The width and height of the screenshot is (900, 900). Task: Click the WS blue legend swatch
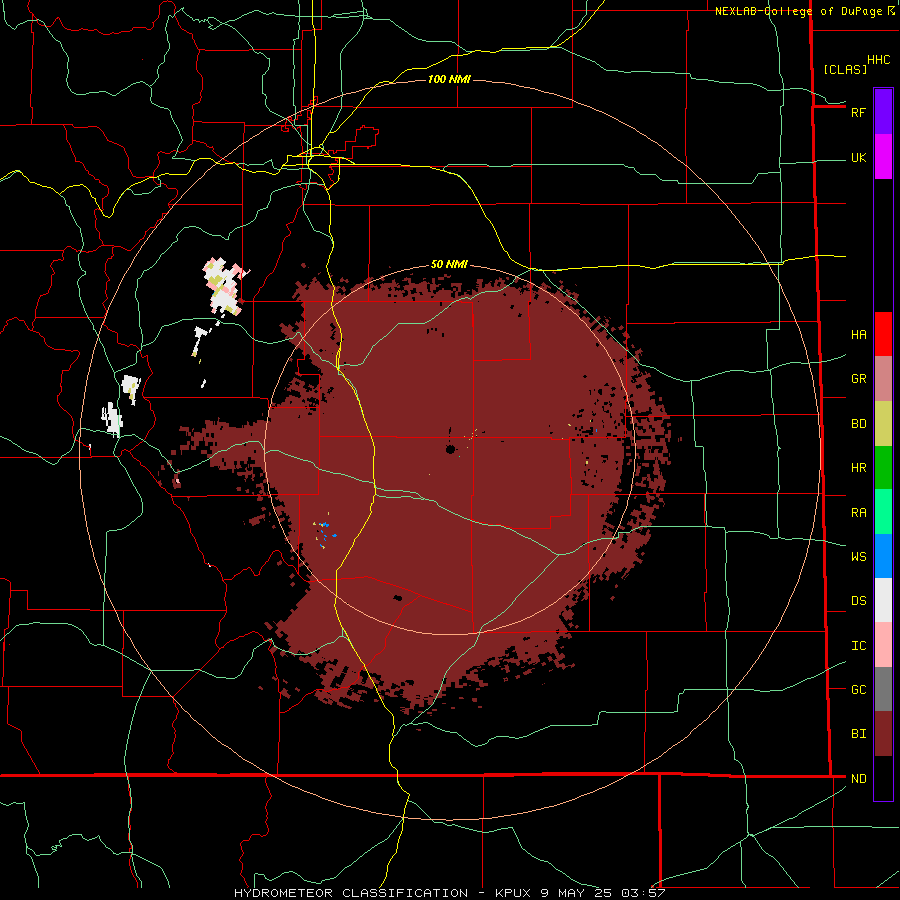click(x=883, y=556)
